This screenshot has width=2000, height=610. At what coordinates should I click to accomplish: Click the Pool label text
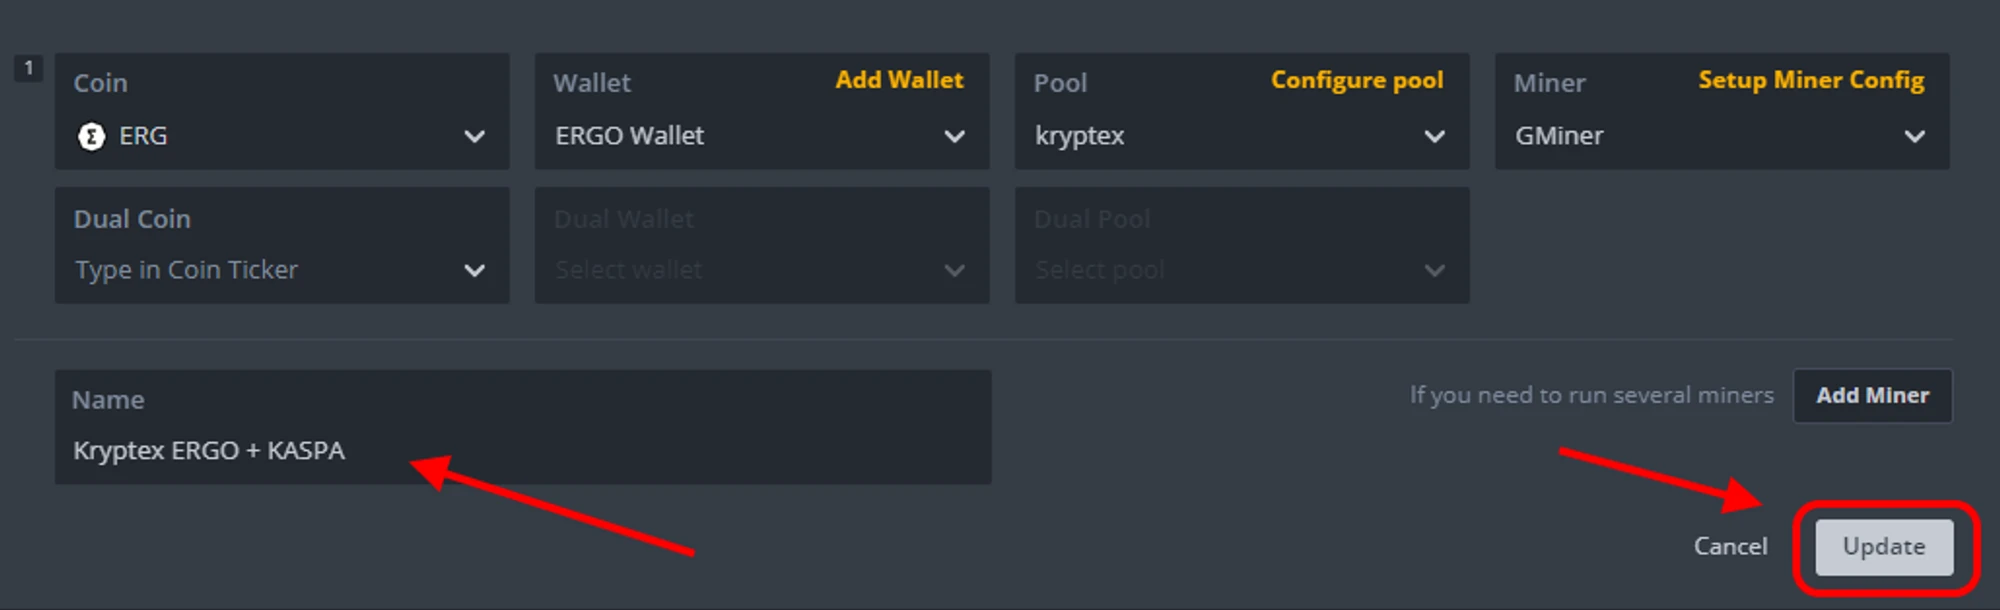tap(1060, 83)
